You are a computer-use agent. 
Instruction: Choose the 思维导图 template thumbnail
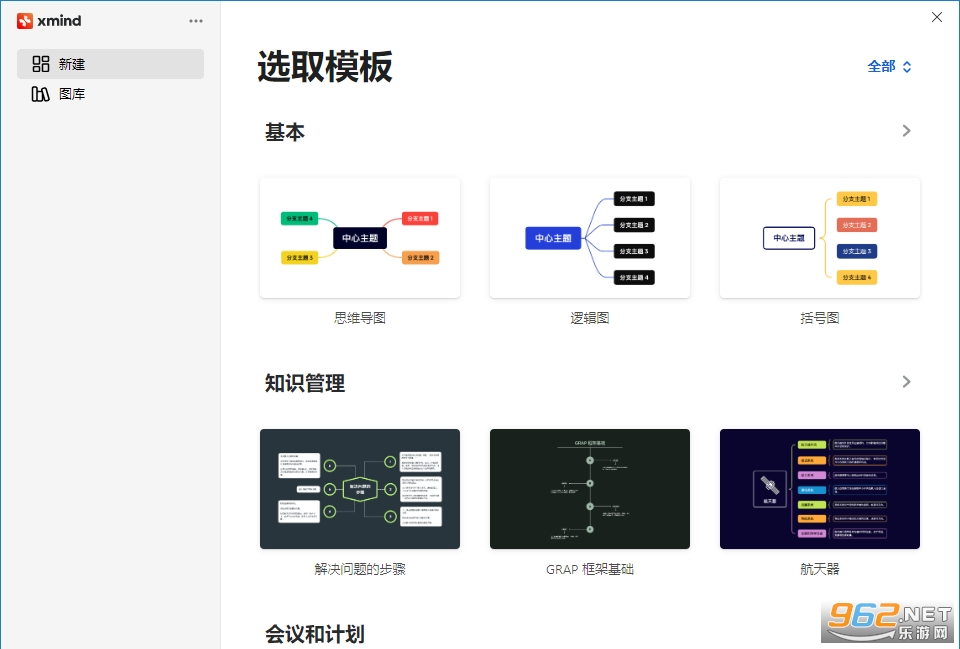tap(360, 238)
